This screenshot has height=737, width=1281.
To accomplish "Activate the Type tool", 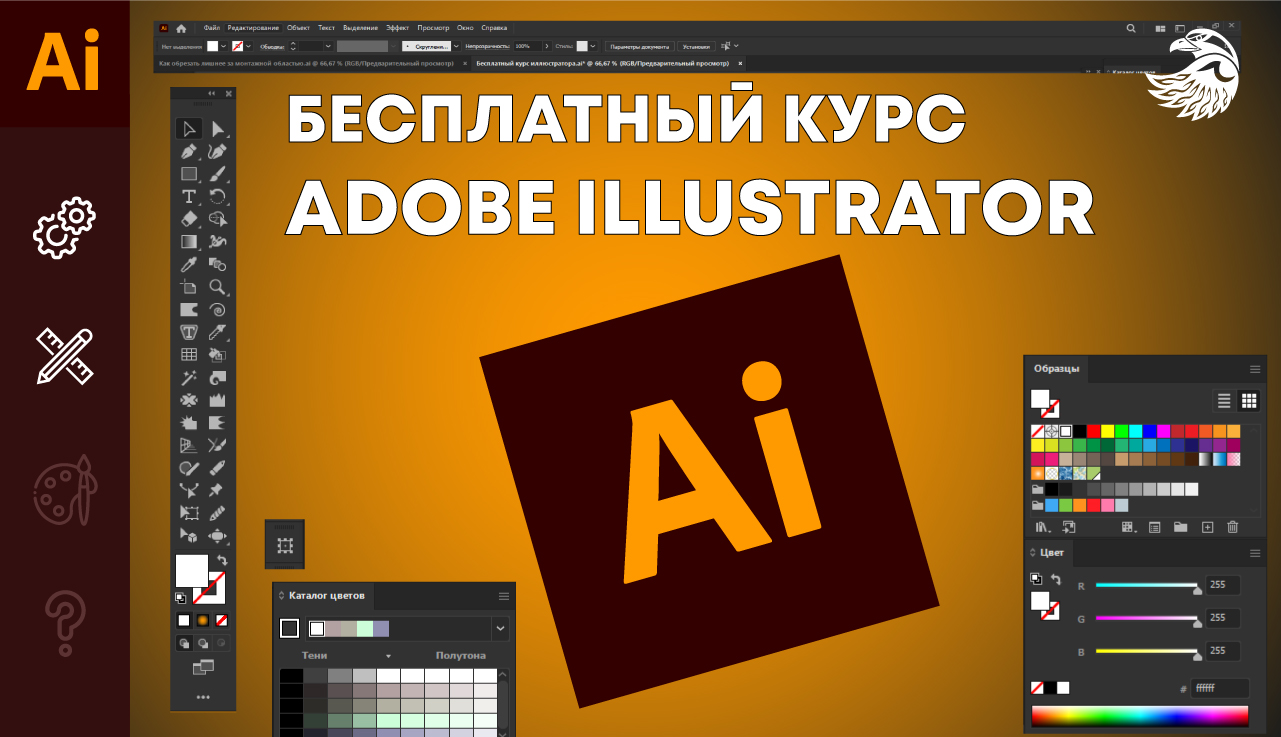I will point(188,196).
